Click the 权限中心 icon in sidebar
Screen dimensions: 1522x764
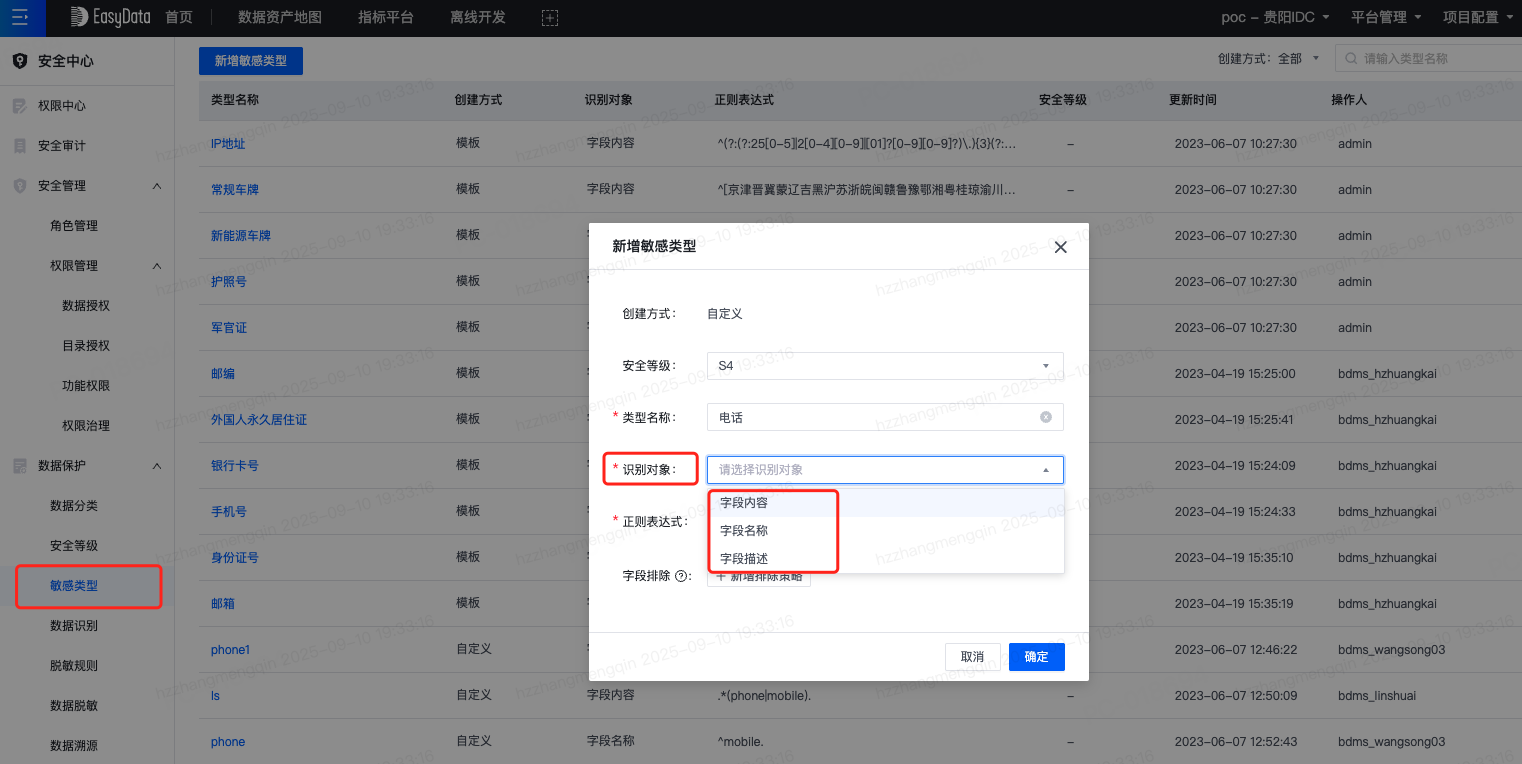click(x=19, y=106)
